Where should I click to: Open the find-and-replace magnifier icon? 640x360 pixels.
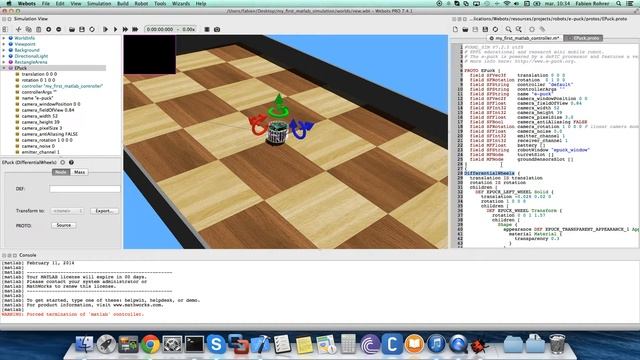tap(519, 29)
